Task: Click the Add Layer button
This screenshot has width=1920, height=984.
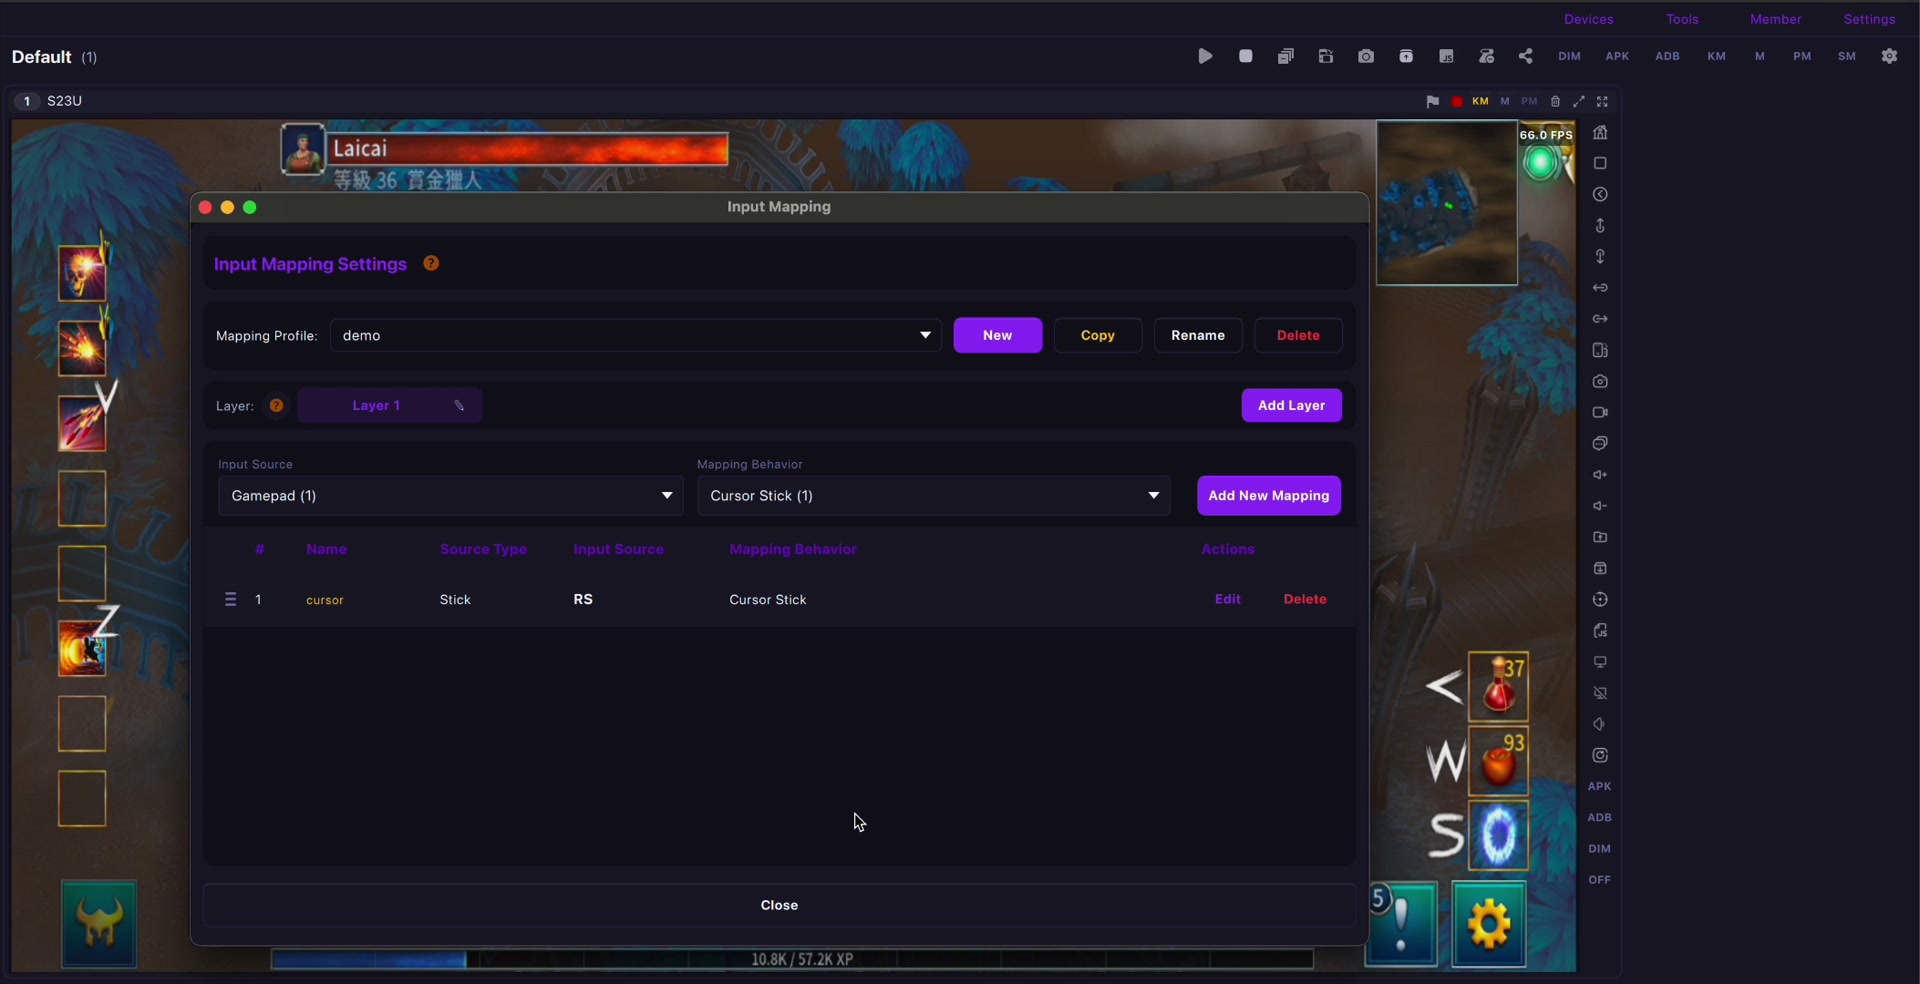Action: (1292, 406)
